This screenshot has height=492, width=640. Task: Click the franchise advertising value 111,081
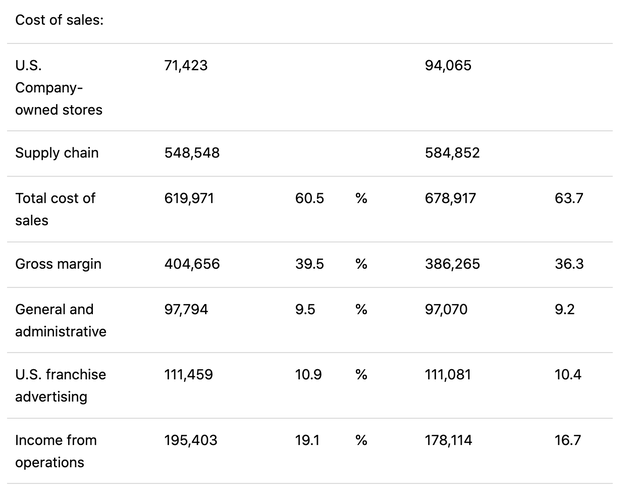coord(448,374)
